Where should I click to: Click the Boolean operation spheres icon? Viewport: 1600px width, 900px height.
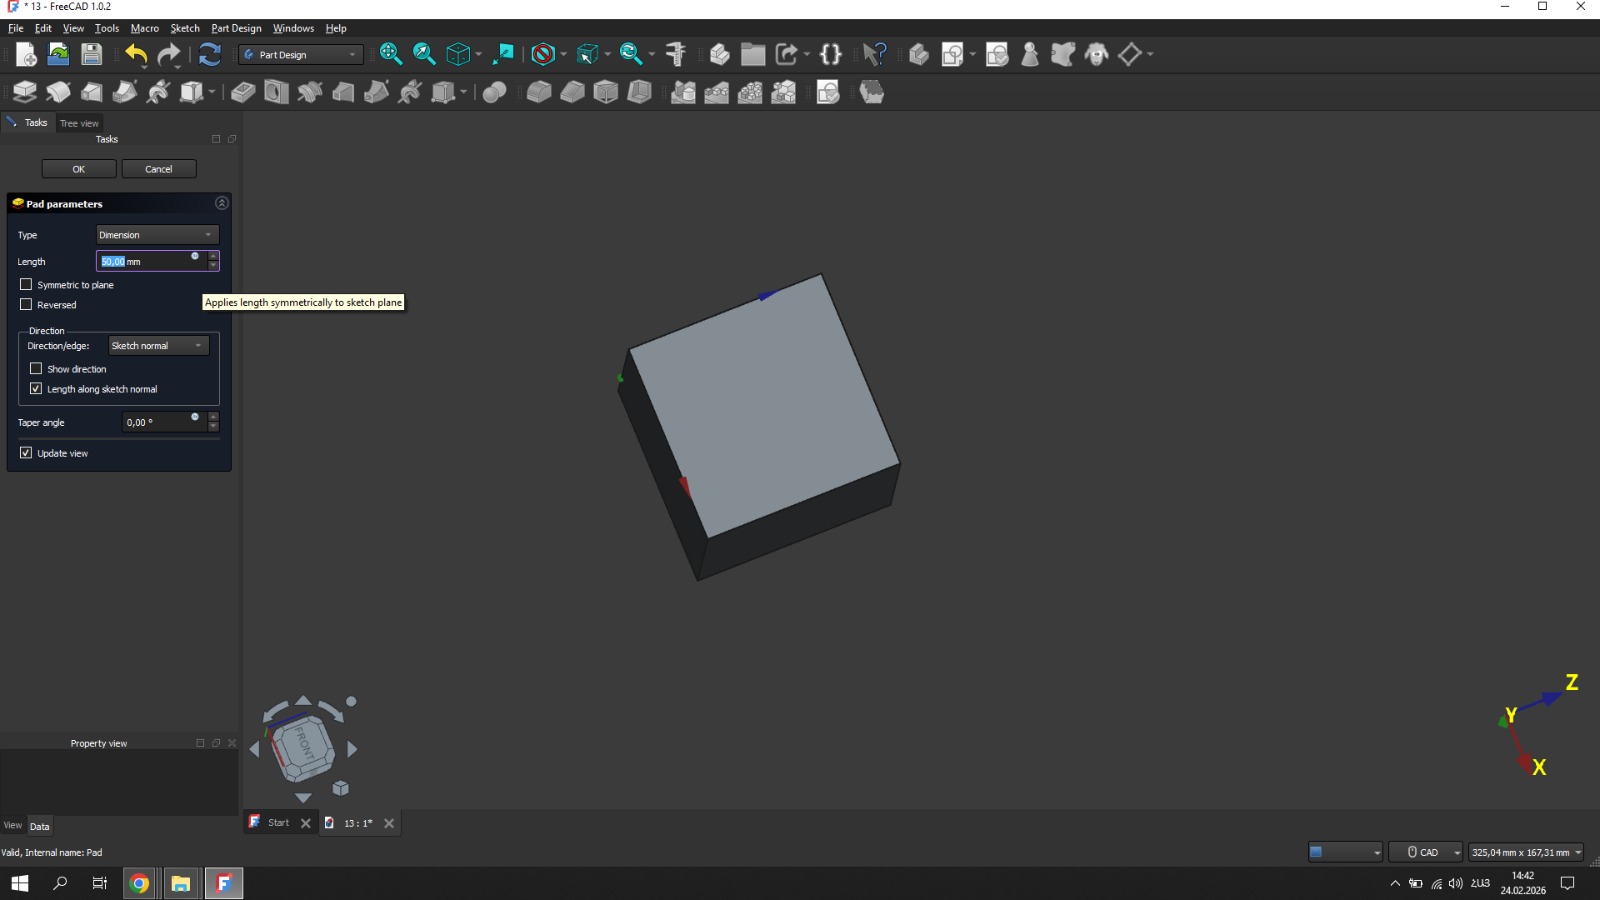click(494, 92)
